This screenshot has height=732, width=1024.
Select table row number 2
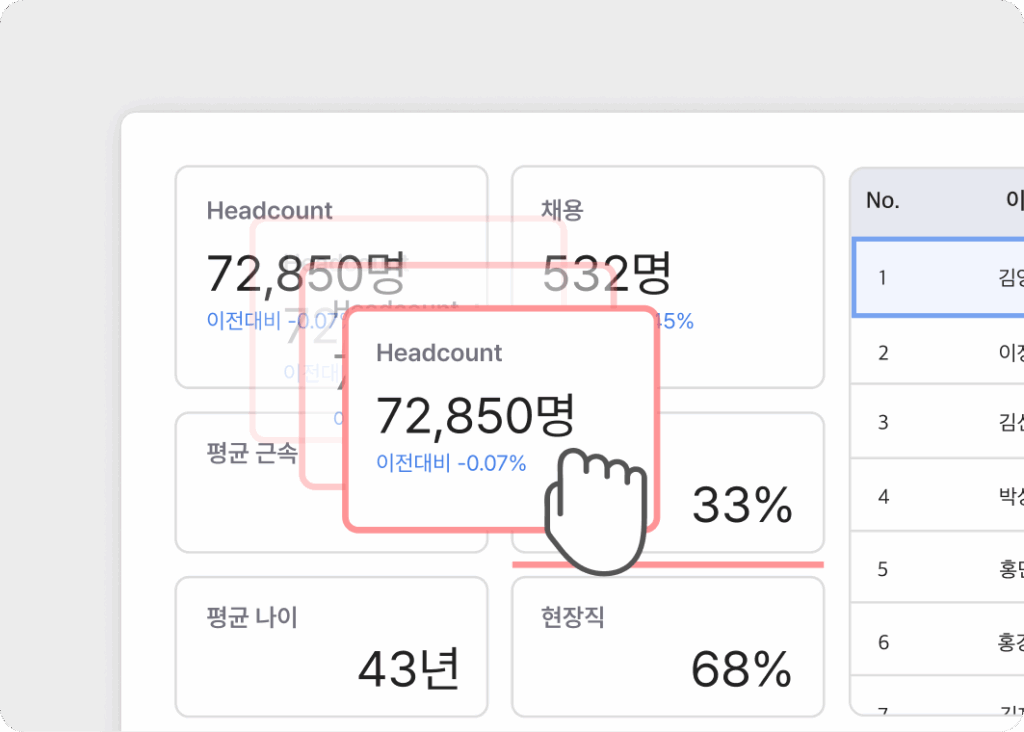click(938, 352)
